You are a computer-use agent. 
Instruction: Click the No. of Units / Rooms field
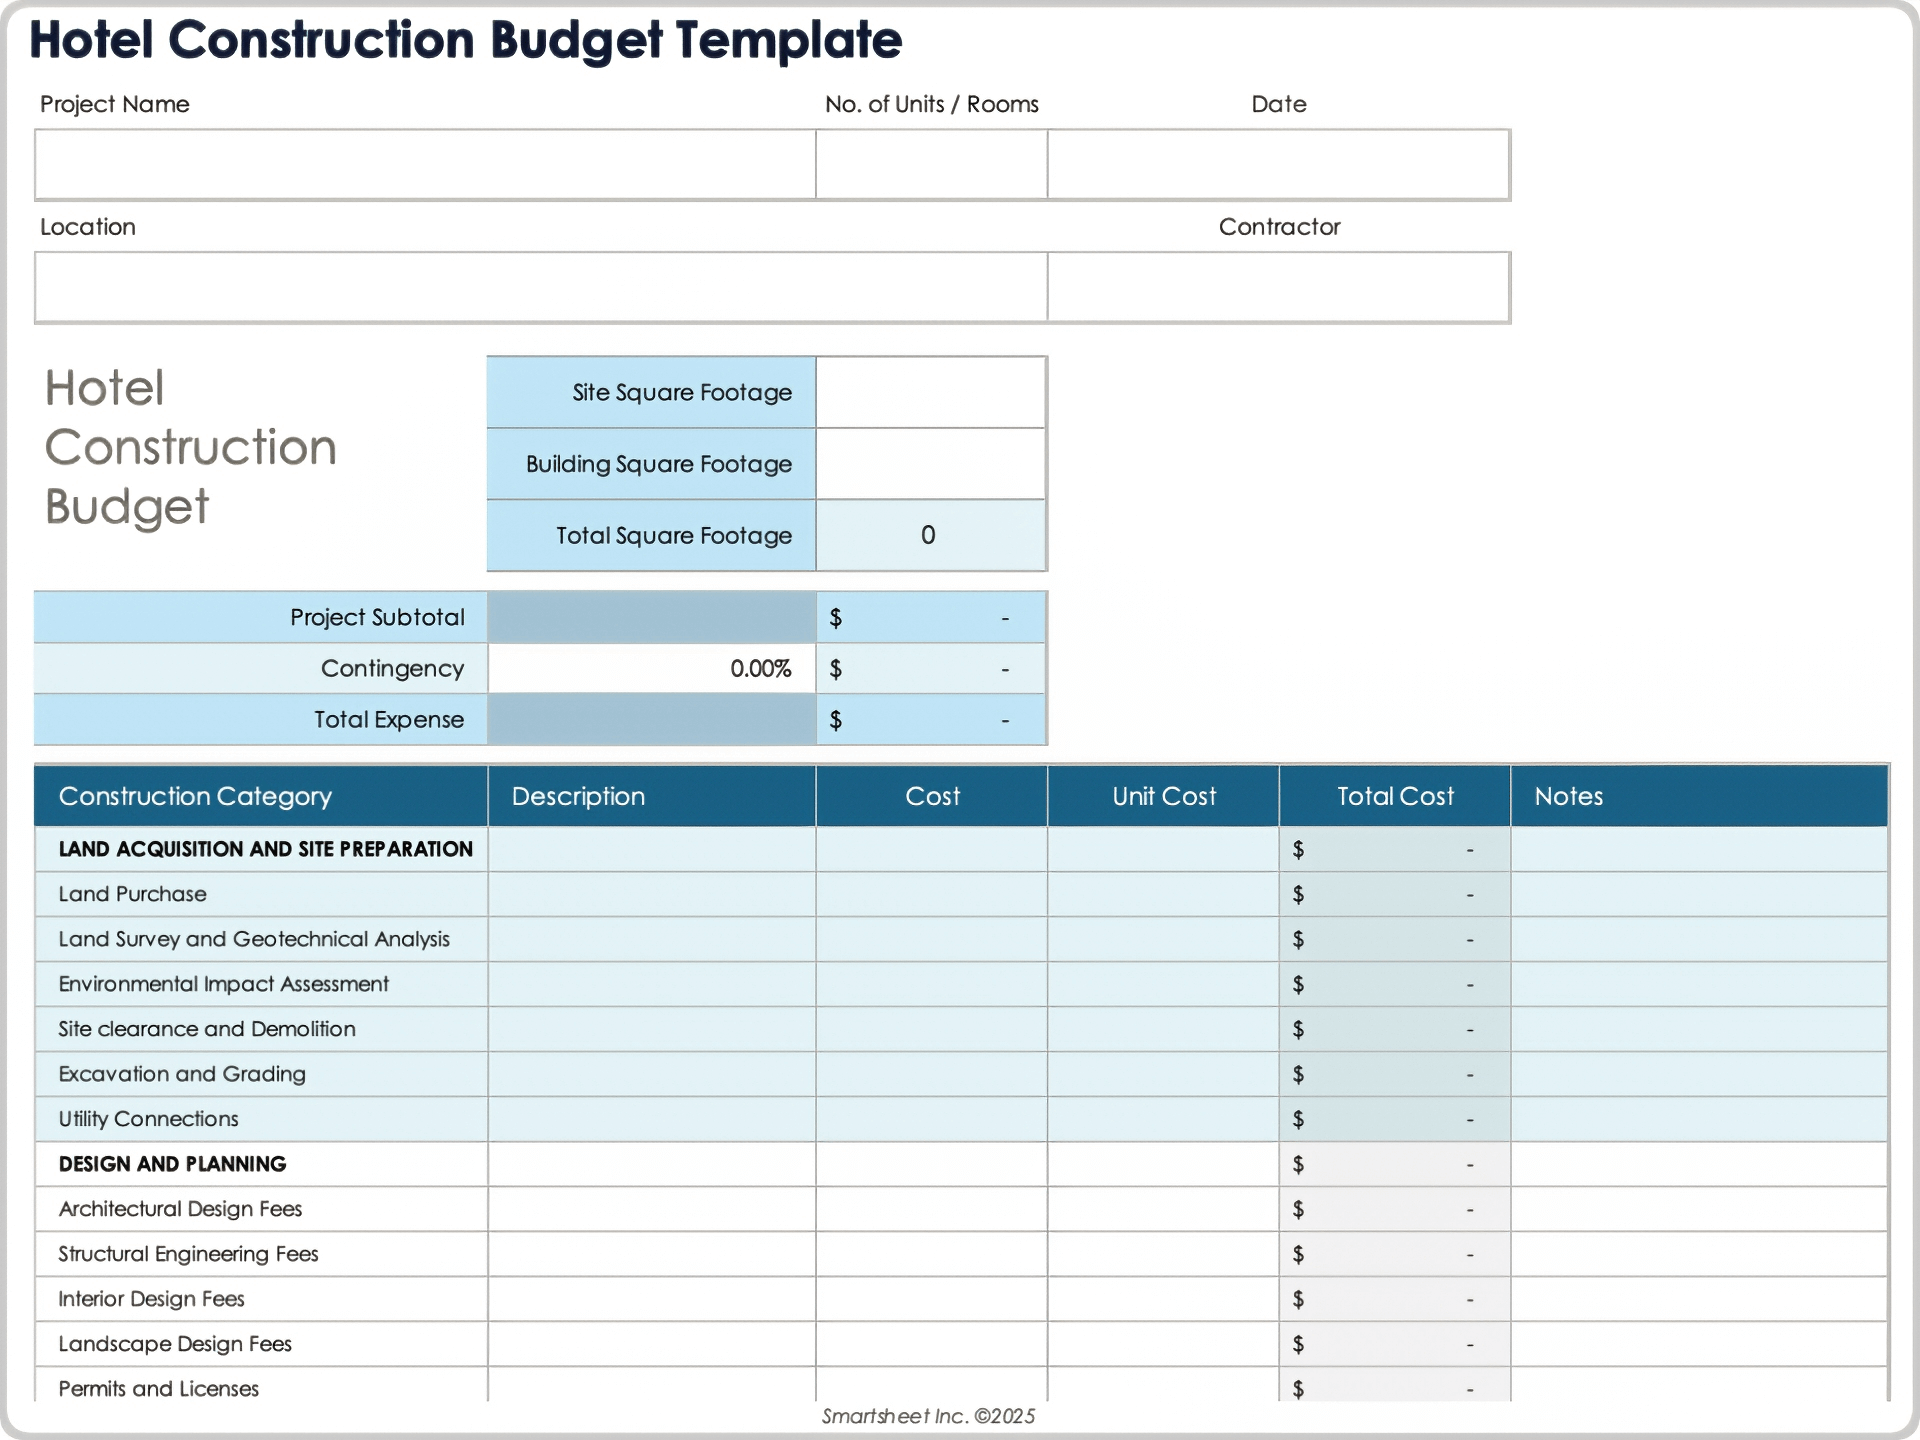[x=931, y=164]
